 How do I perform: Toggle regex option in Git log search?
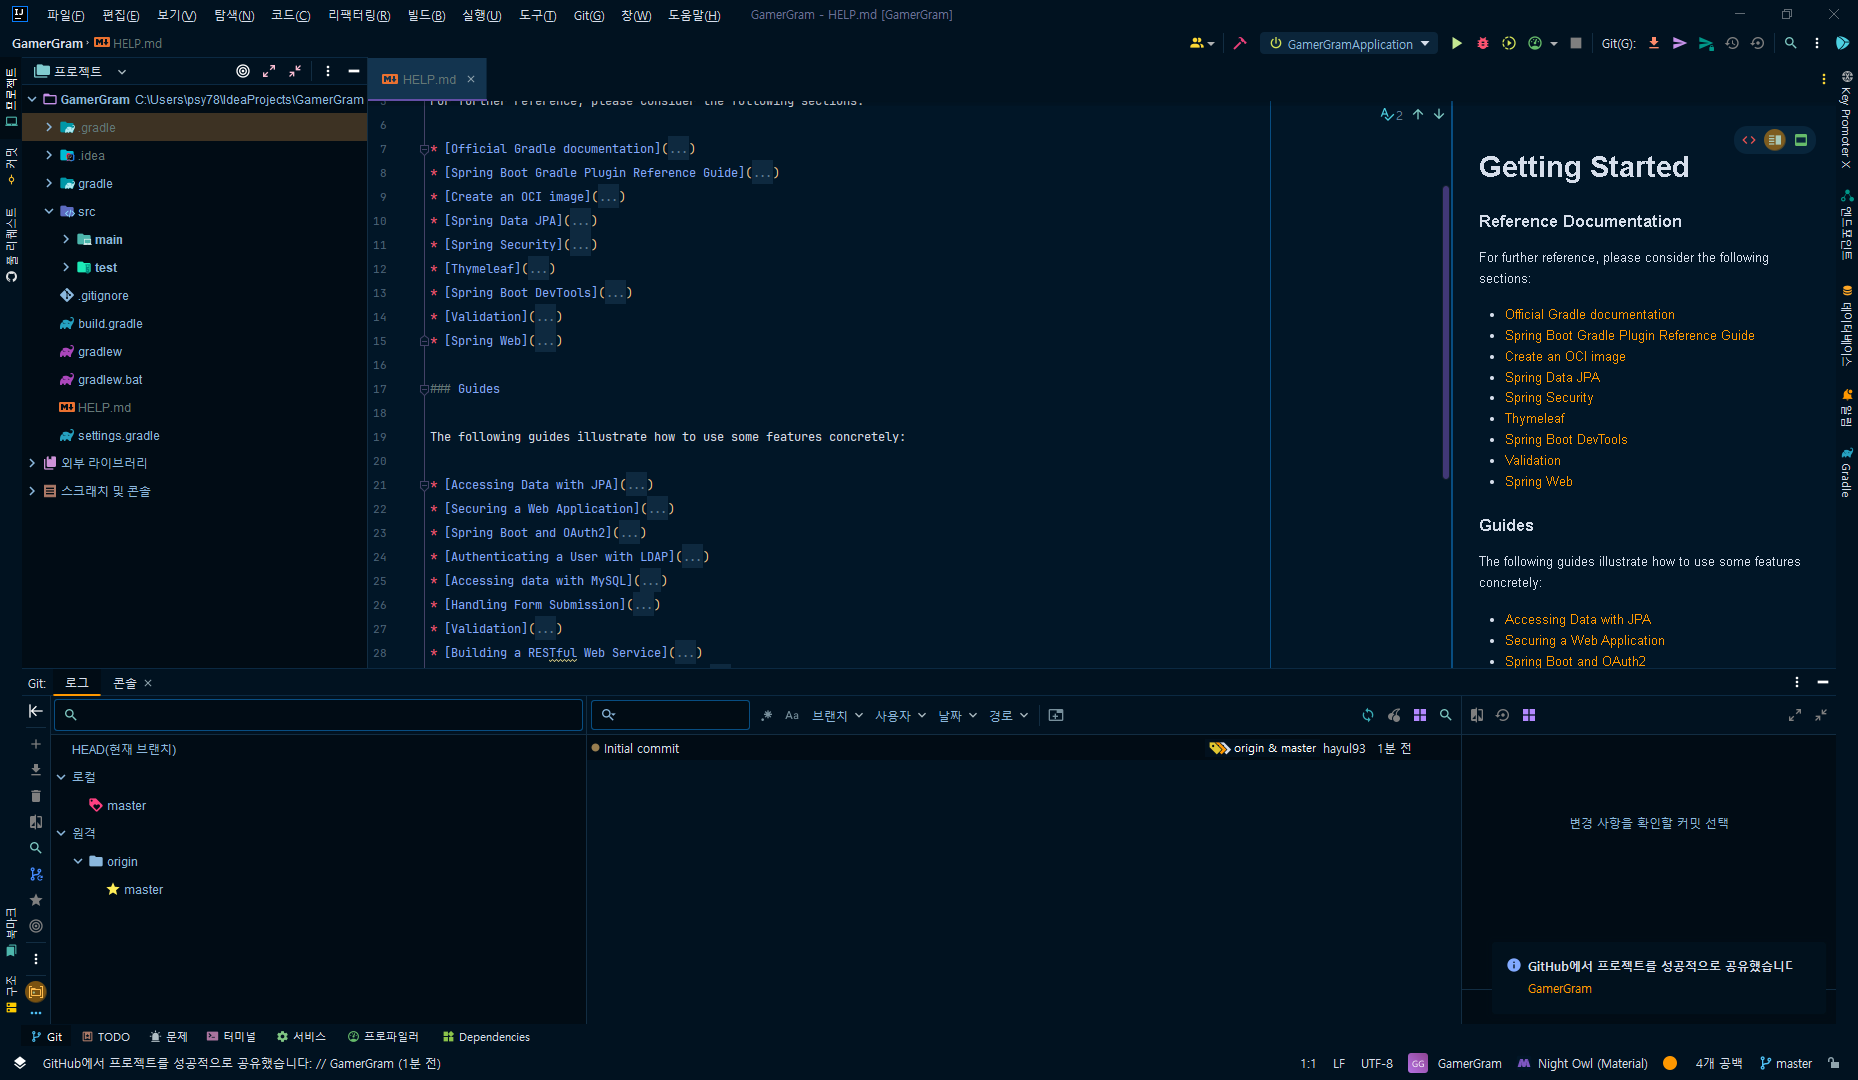766,715
